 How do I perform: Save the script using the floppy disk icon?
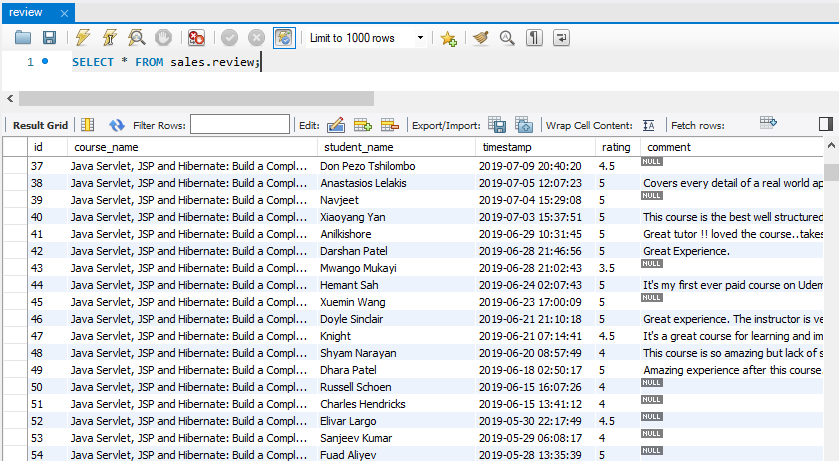pyautogui.click(x=49, y=38)
